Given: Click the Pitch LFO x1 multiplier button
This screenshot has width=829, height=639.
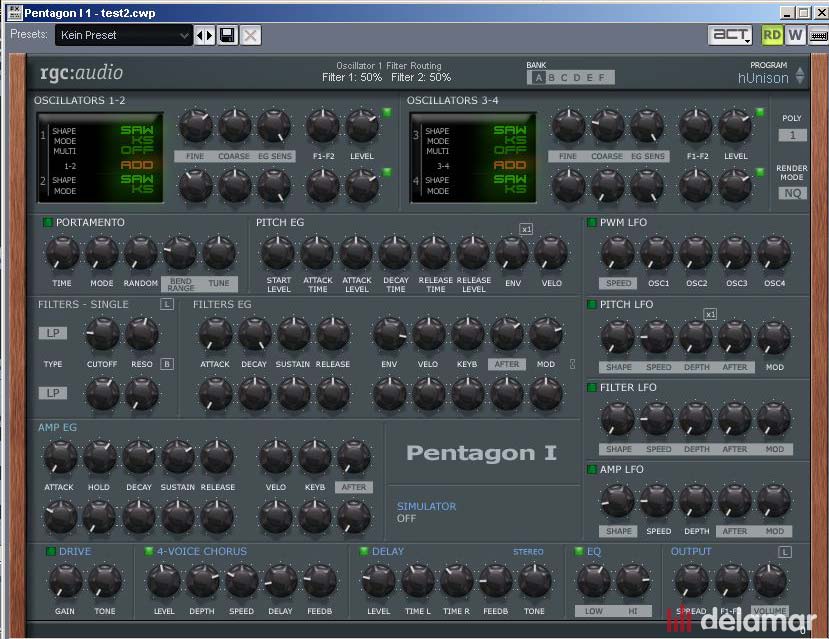Looking at the screenshot, I should (711, 314).
